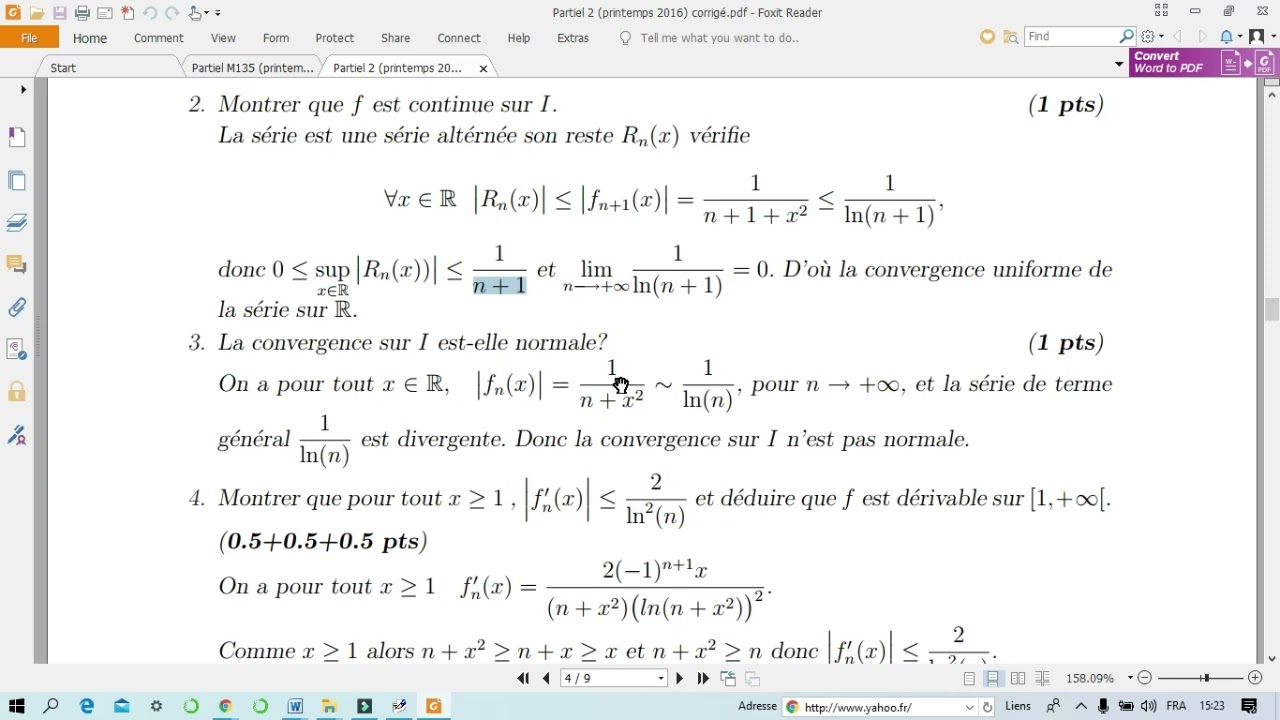Enable facing pages view mode

[1018, 678]
